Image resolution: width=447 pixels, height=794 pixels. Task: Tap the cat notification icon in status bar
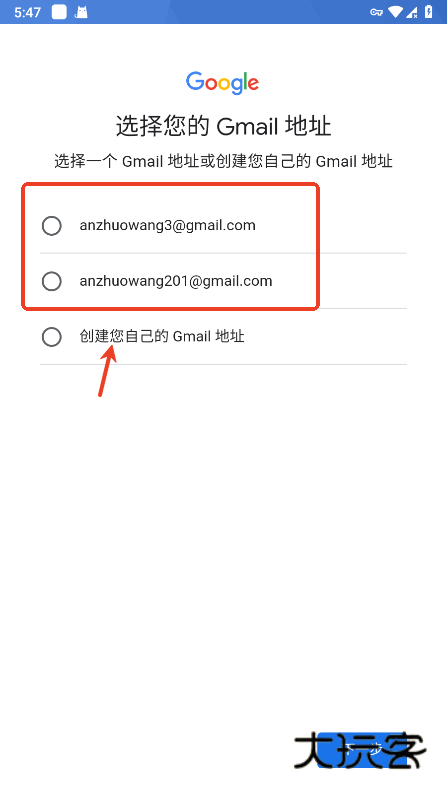pos(81,12)
